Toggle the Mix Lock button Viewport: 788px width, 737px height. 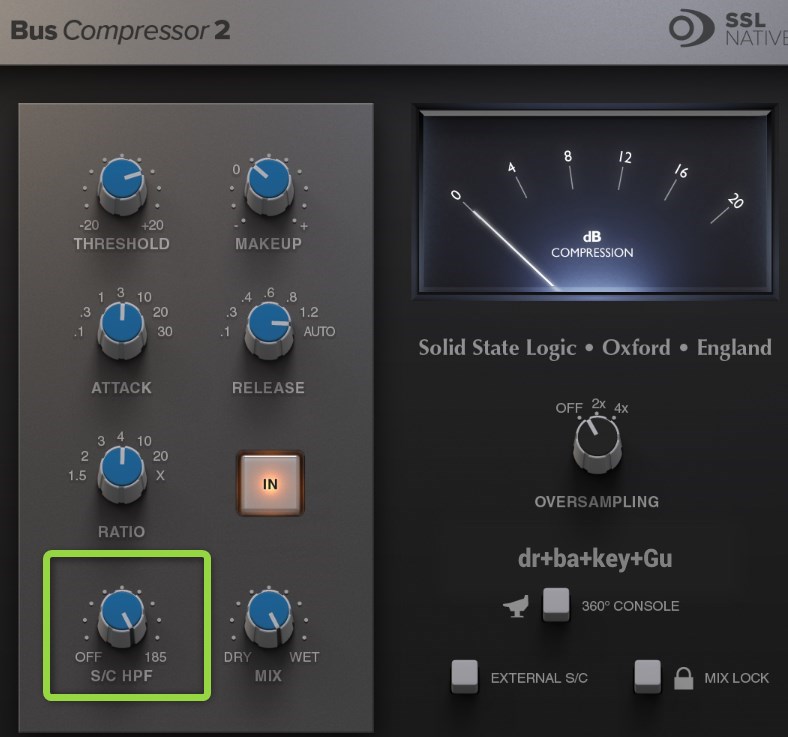pos(649,677)
